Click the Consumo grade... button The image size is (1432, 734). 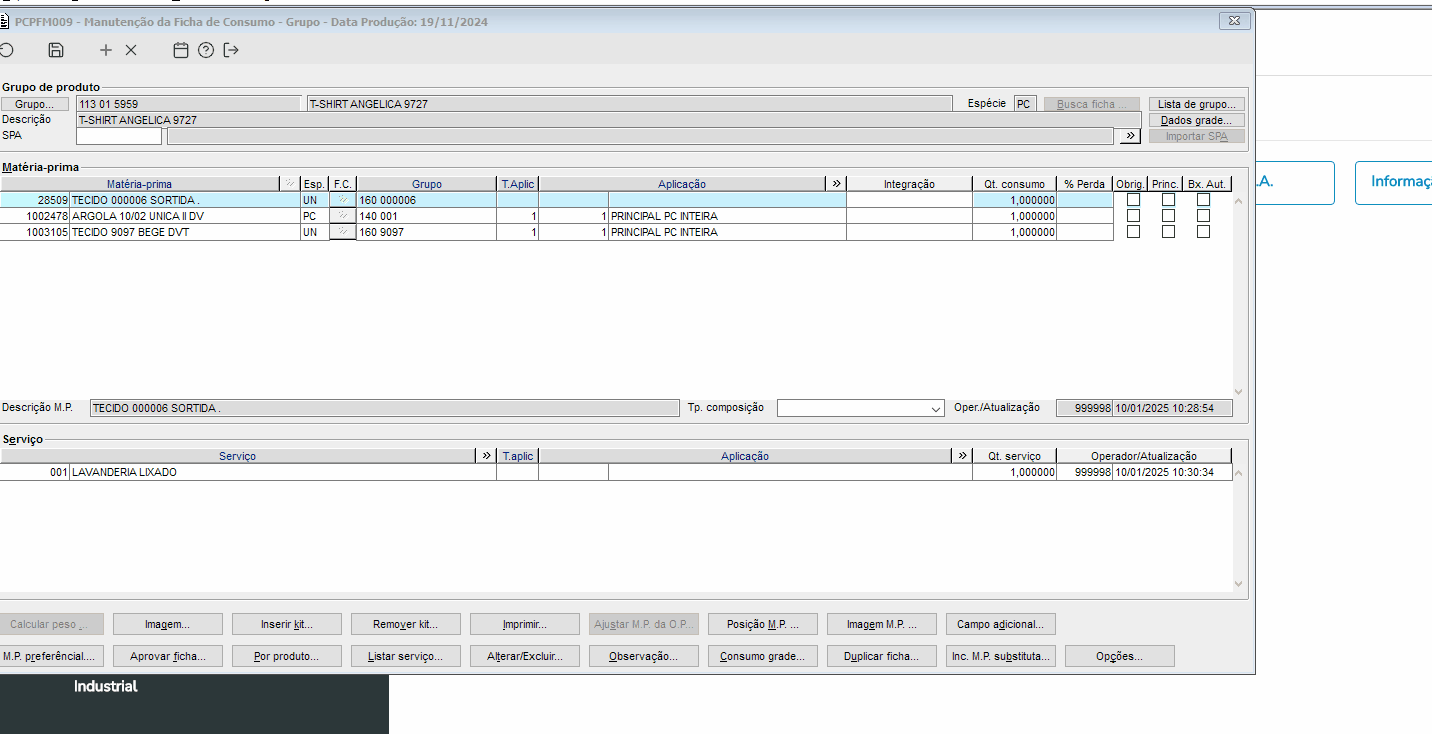point(763,656)
